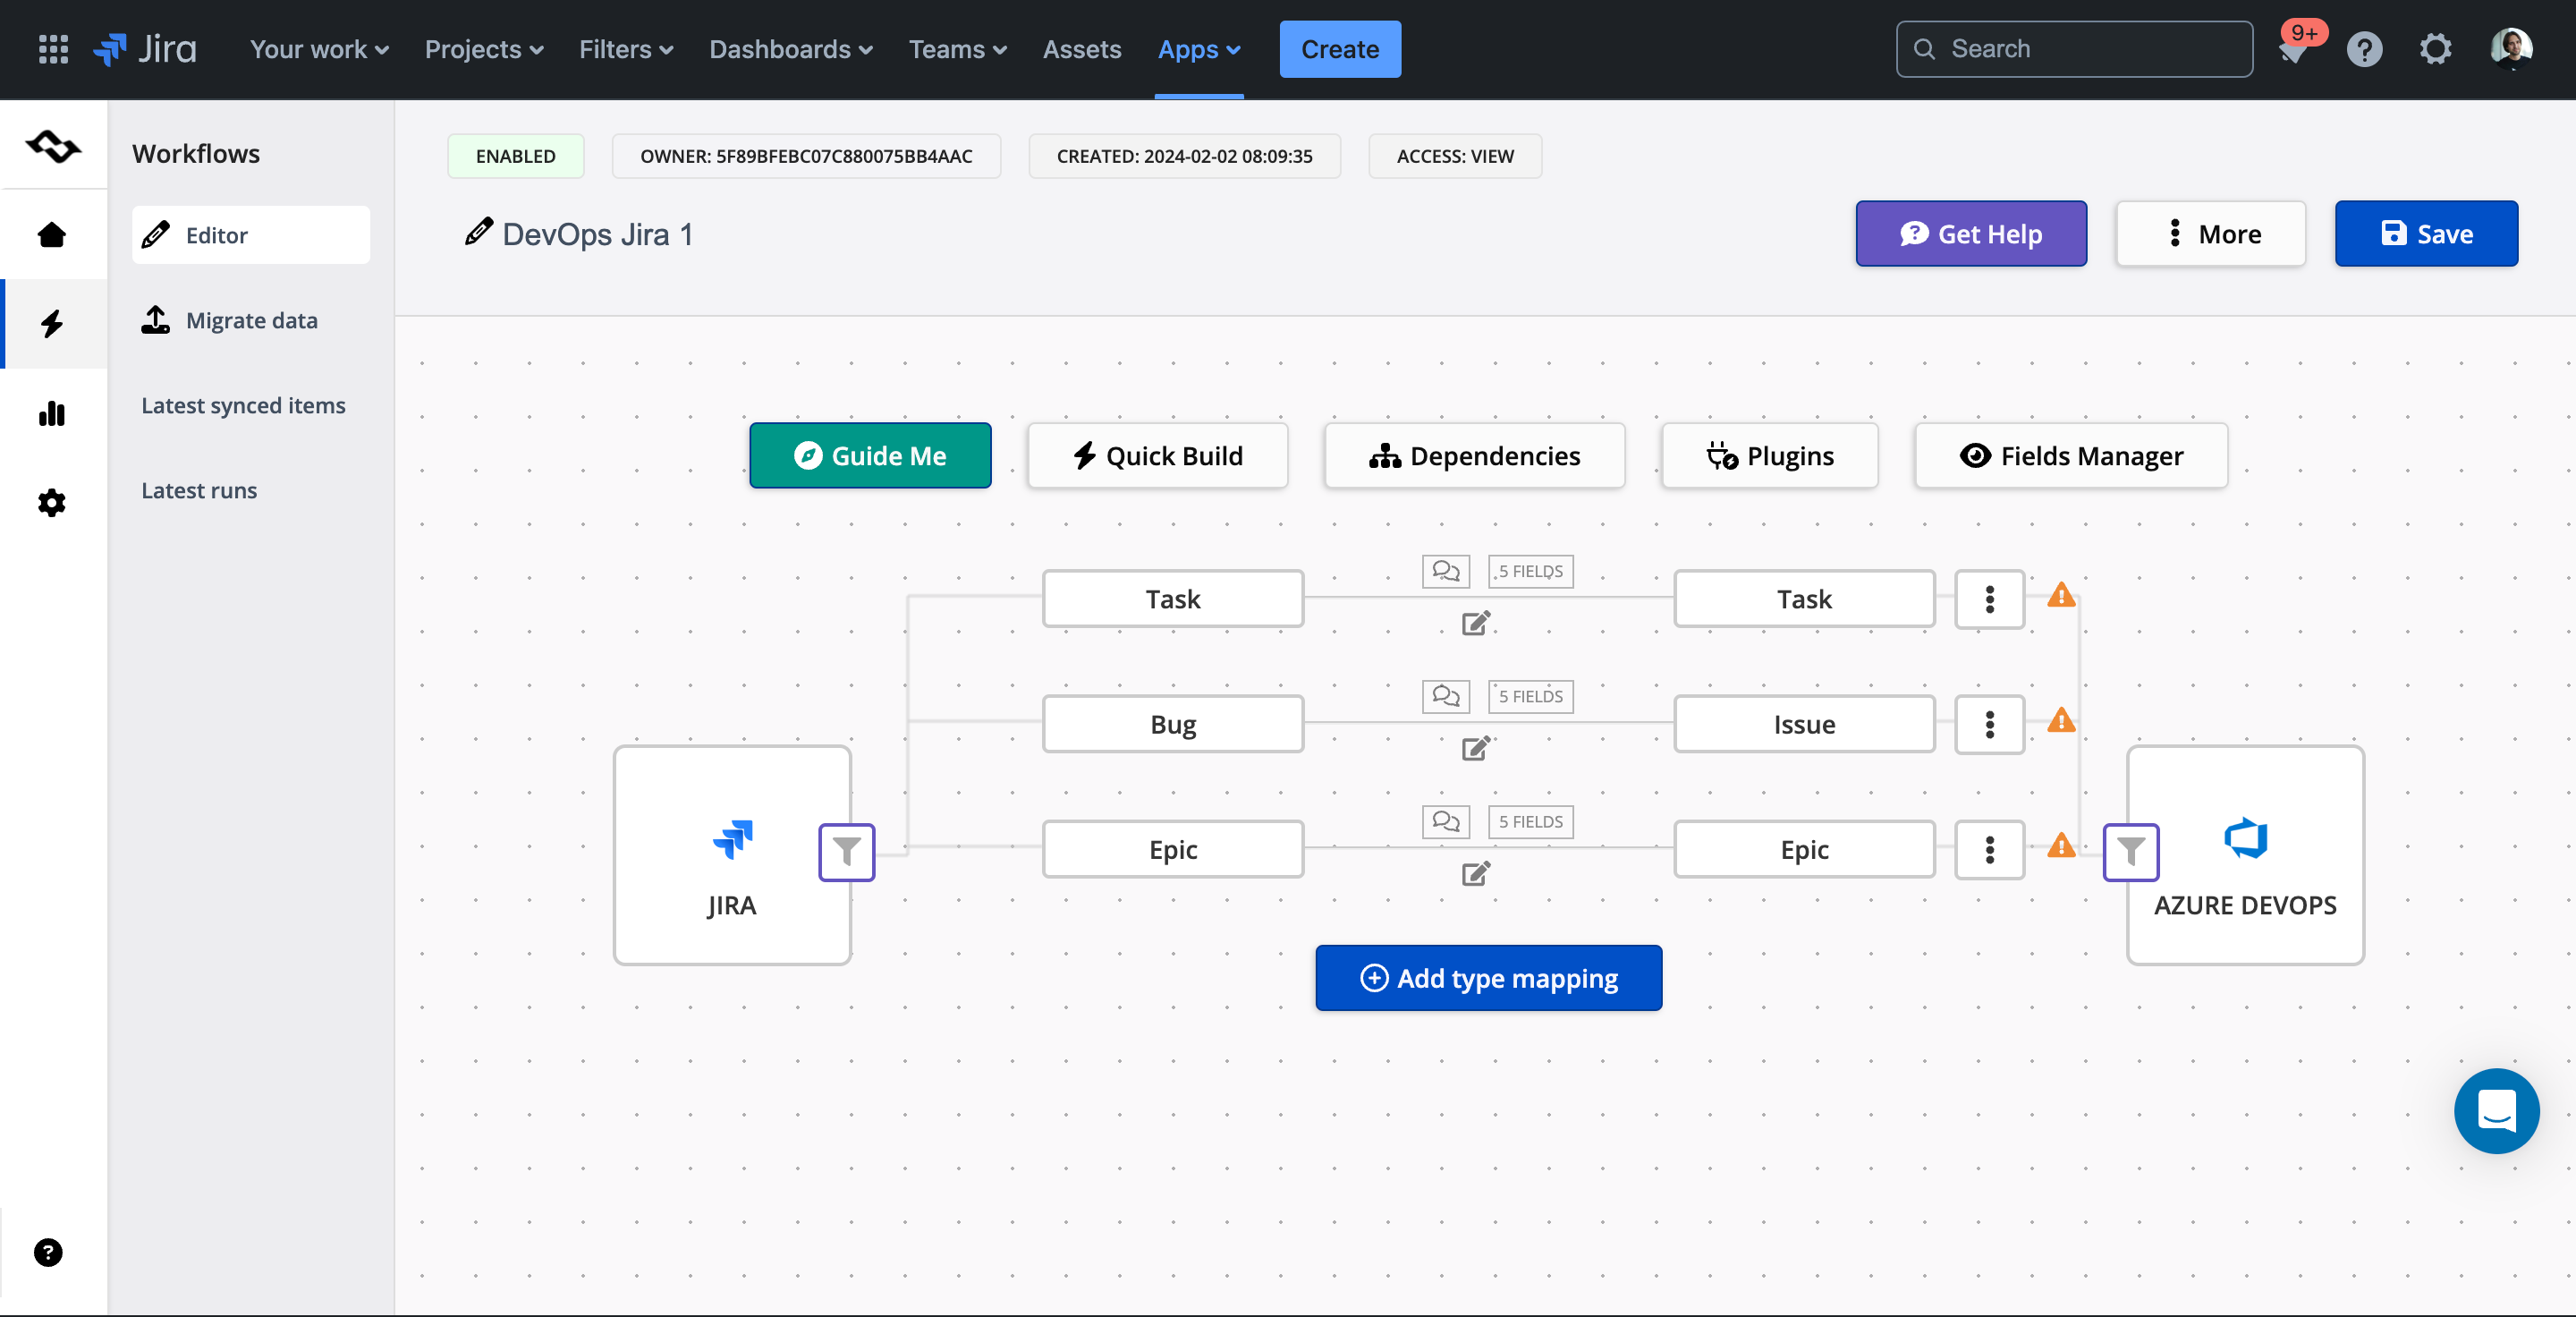This screenshot has width=2576, height=1317.
Task: Click the app logo above the sidebar
Action: pos(54,147)
